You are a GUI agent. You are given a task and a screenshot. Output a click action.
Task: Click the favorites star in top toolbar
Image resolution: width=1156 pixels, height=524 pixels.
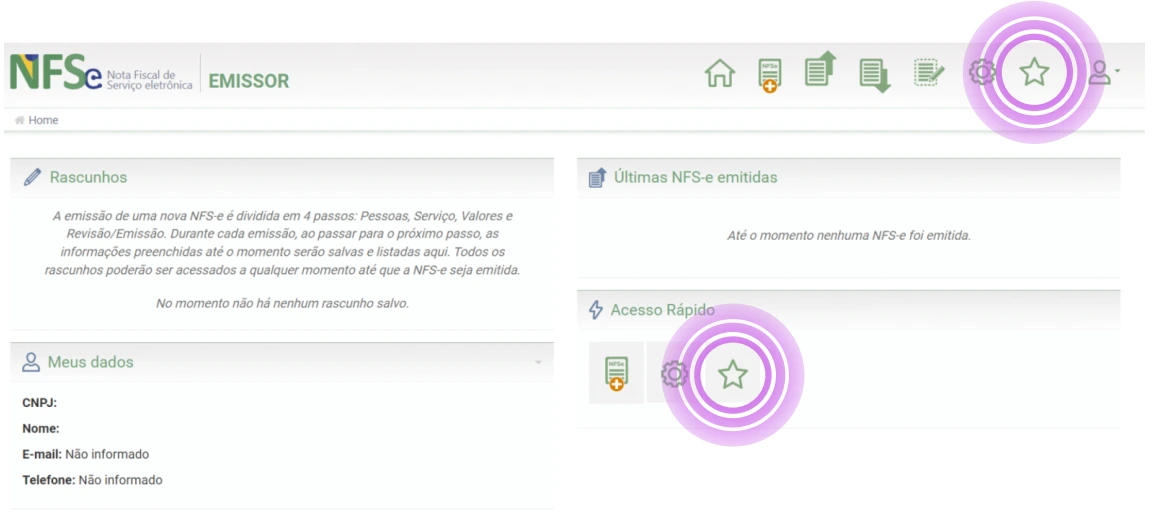click(x=1034, y=73)
